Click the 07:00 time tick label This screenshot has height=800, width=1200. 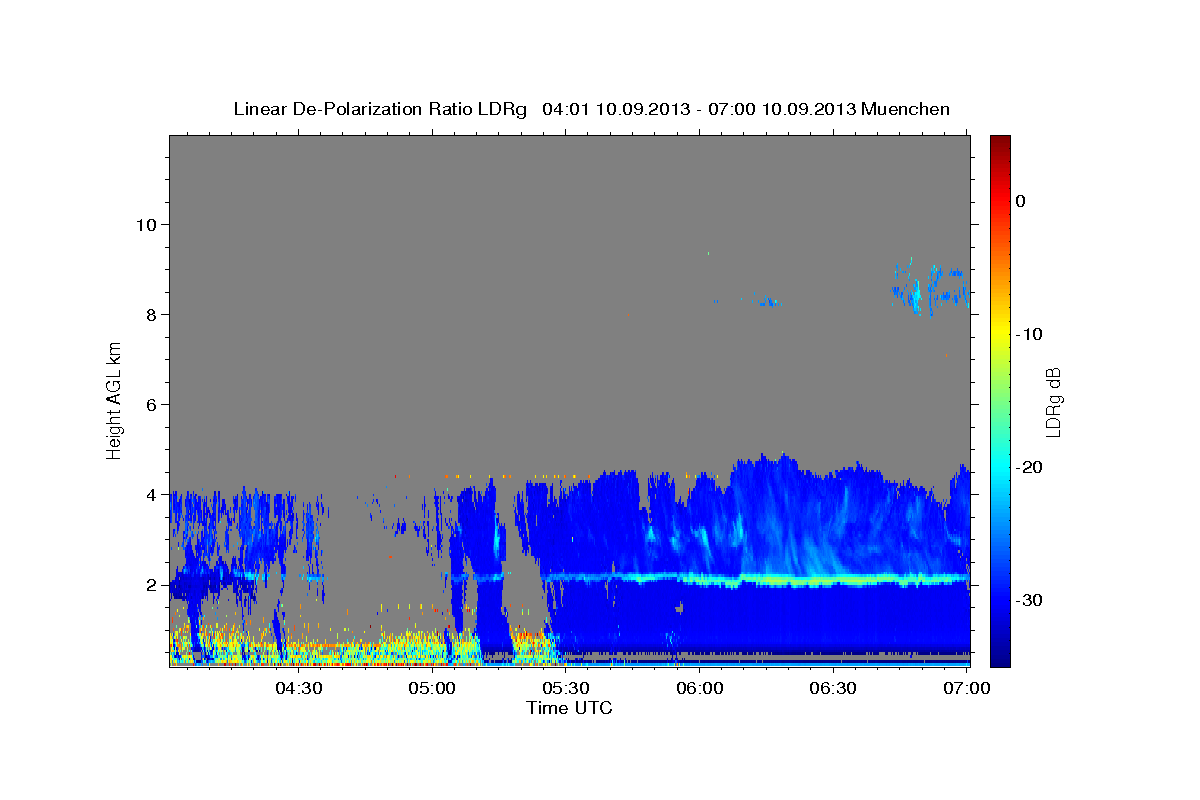point(967,689)
